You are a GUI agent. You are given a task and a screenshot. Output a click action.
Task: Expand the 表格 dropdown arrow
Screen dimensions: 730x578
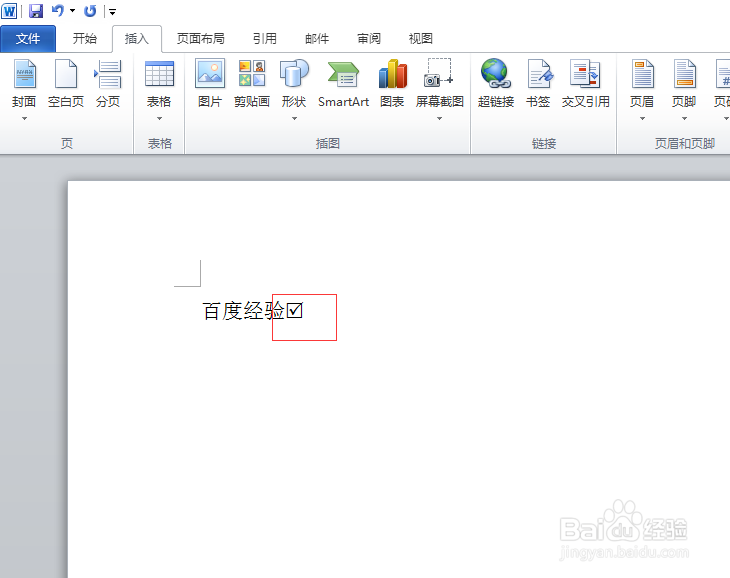(159, 119)
